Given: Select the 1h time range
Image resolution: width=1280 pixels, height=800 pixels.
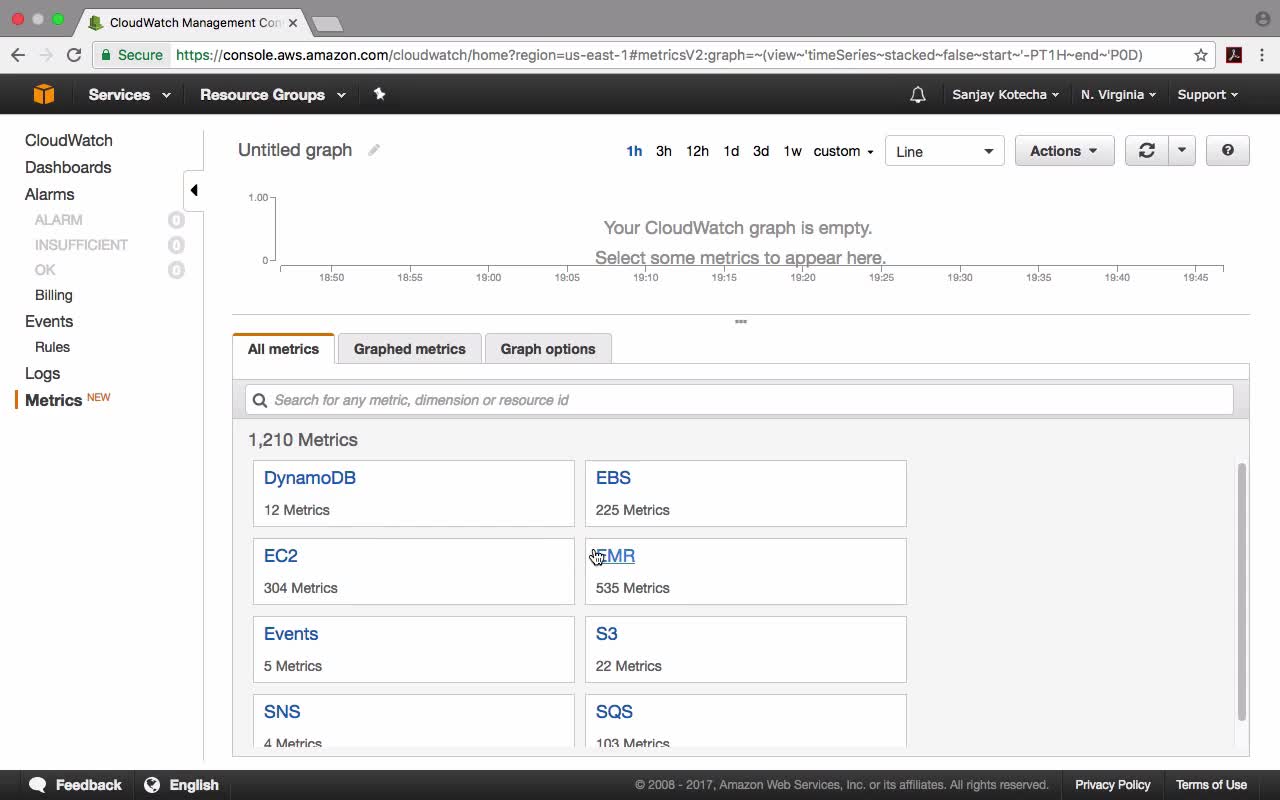Looking at the screenshot, I should coord(634,151).
